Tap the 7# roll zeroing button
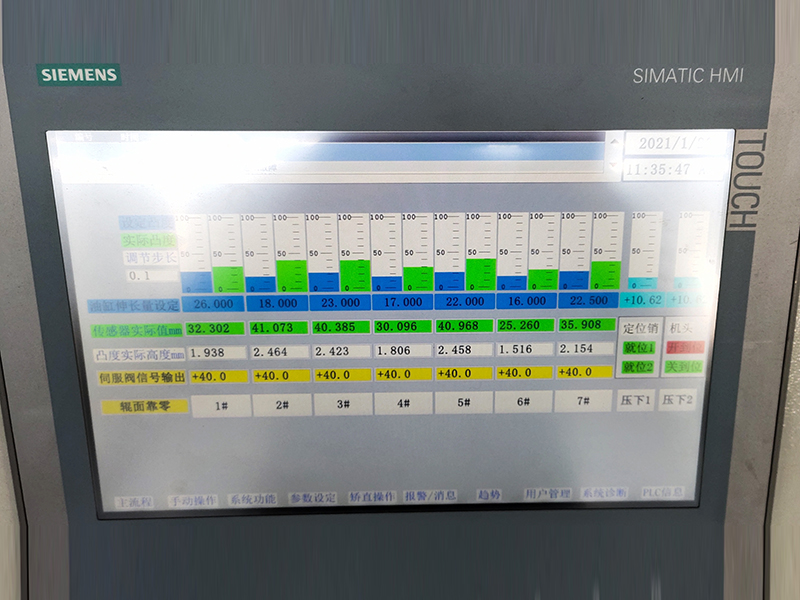The height and width of the screenshot is (600, 800). 582,403
